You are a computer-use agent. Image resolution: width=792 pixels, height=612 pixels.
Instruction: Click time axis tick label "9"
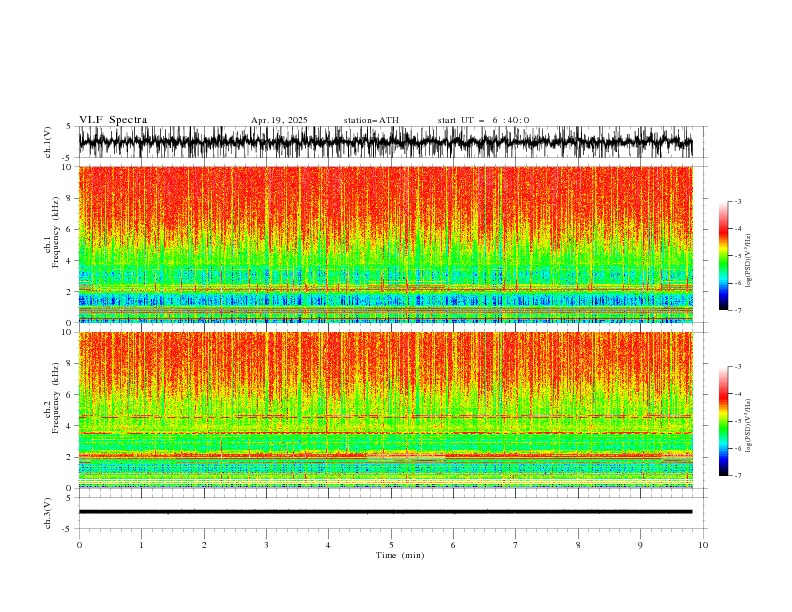640,545
